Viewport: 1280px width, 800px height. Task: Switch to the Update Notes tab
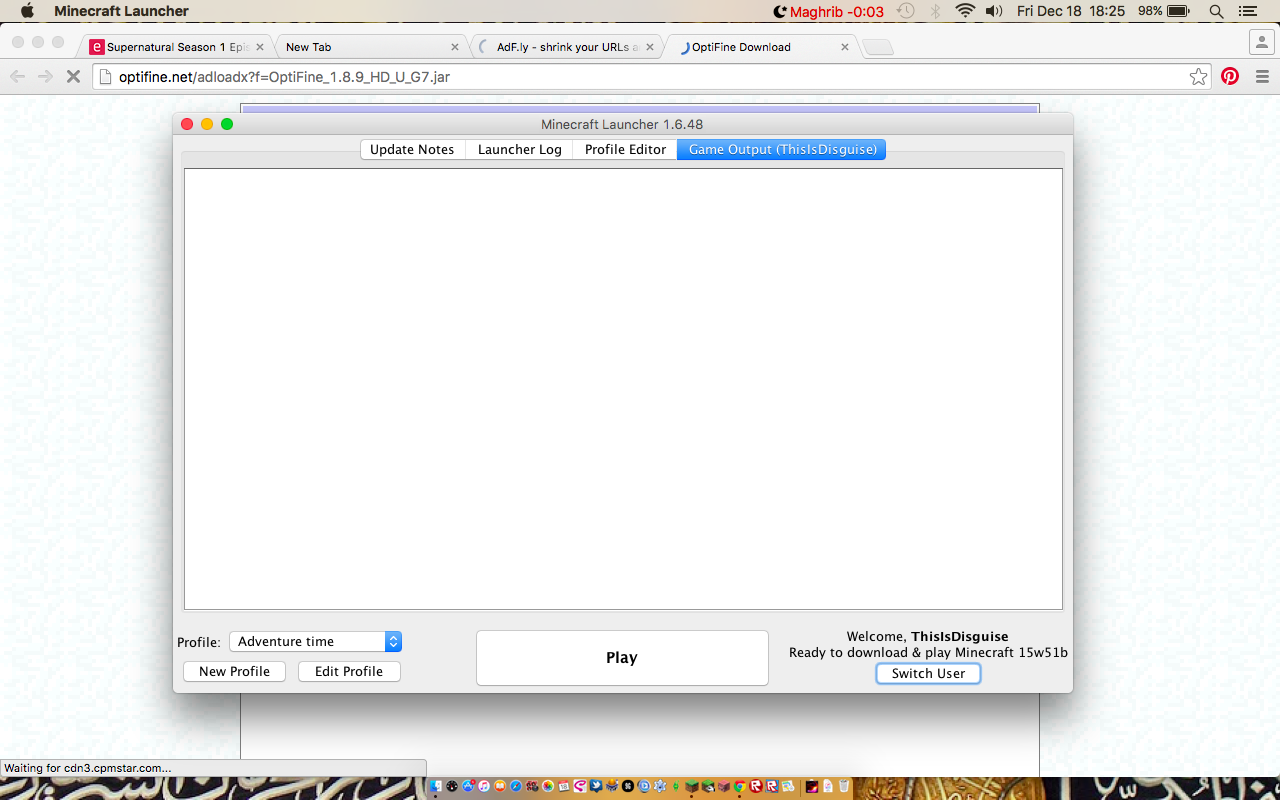click(x=412, y=149)
